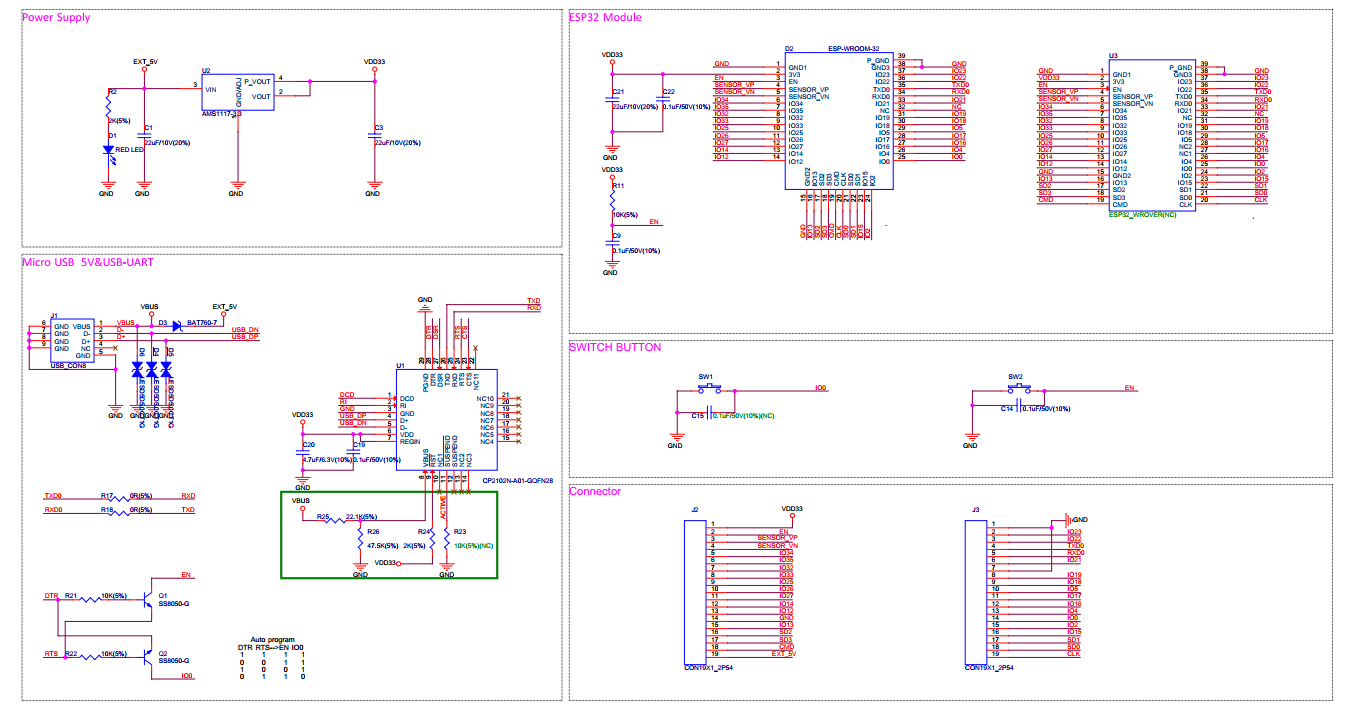Click the 'CON19X1_2P54' label under J2

pyautogui.click(x=708, y=667)
